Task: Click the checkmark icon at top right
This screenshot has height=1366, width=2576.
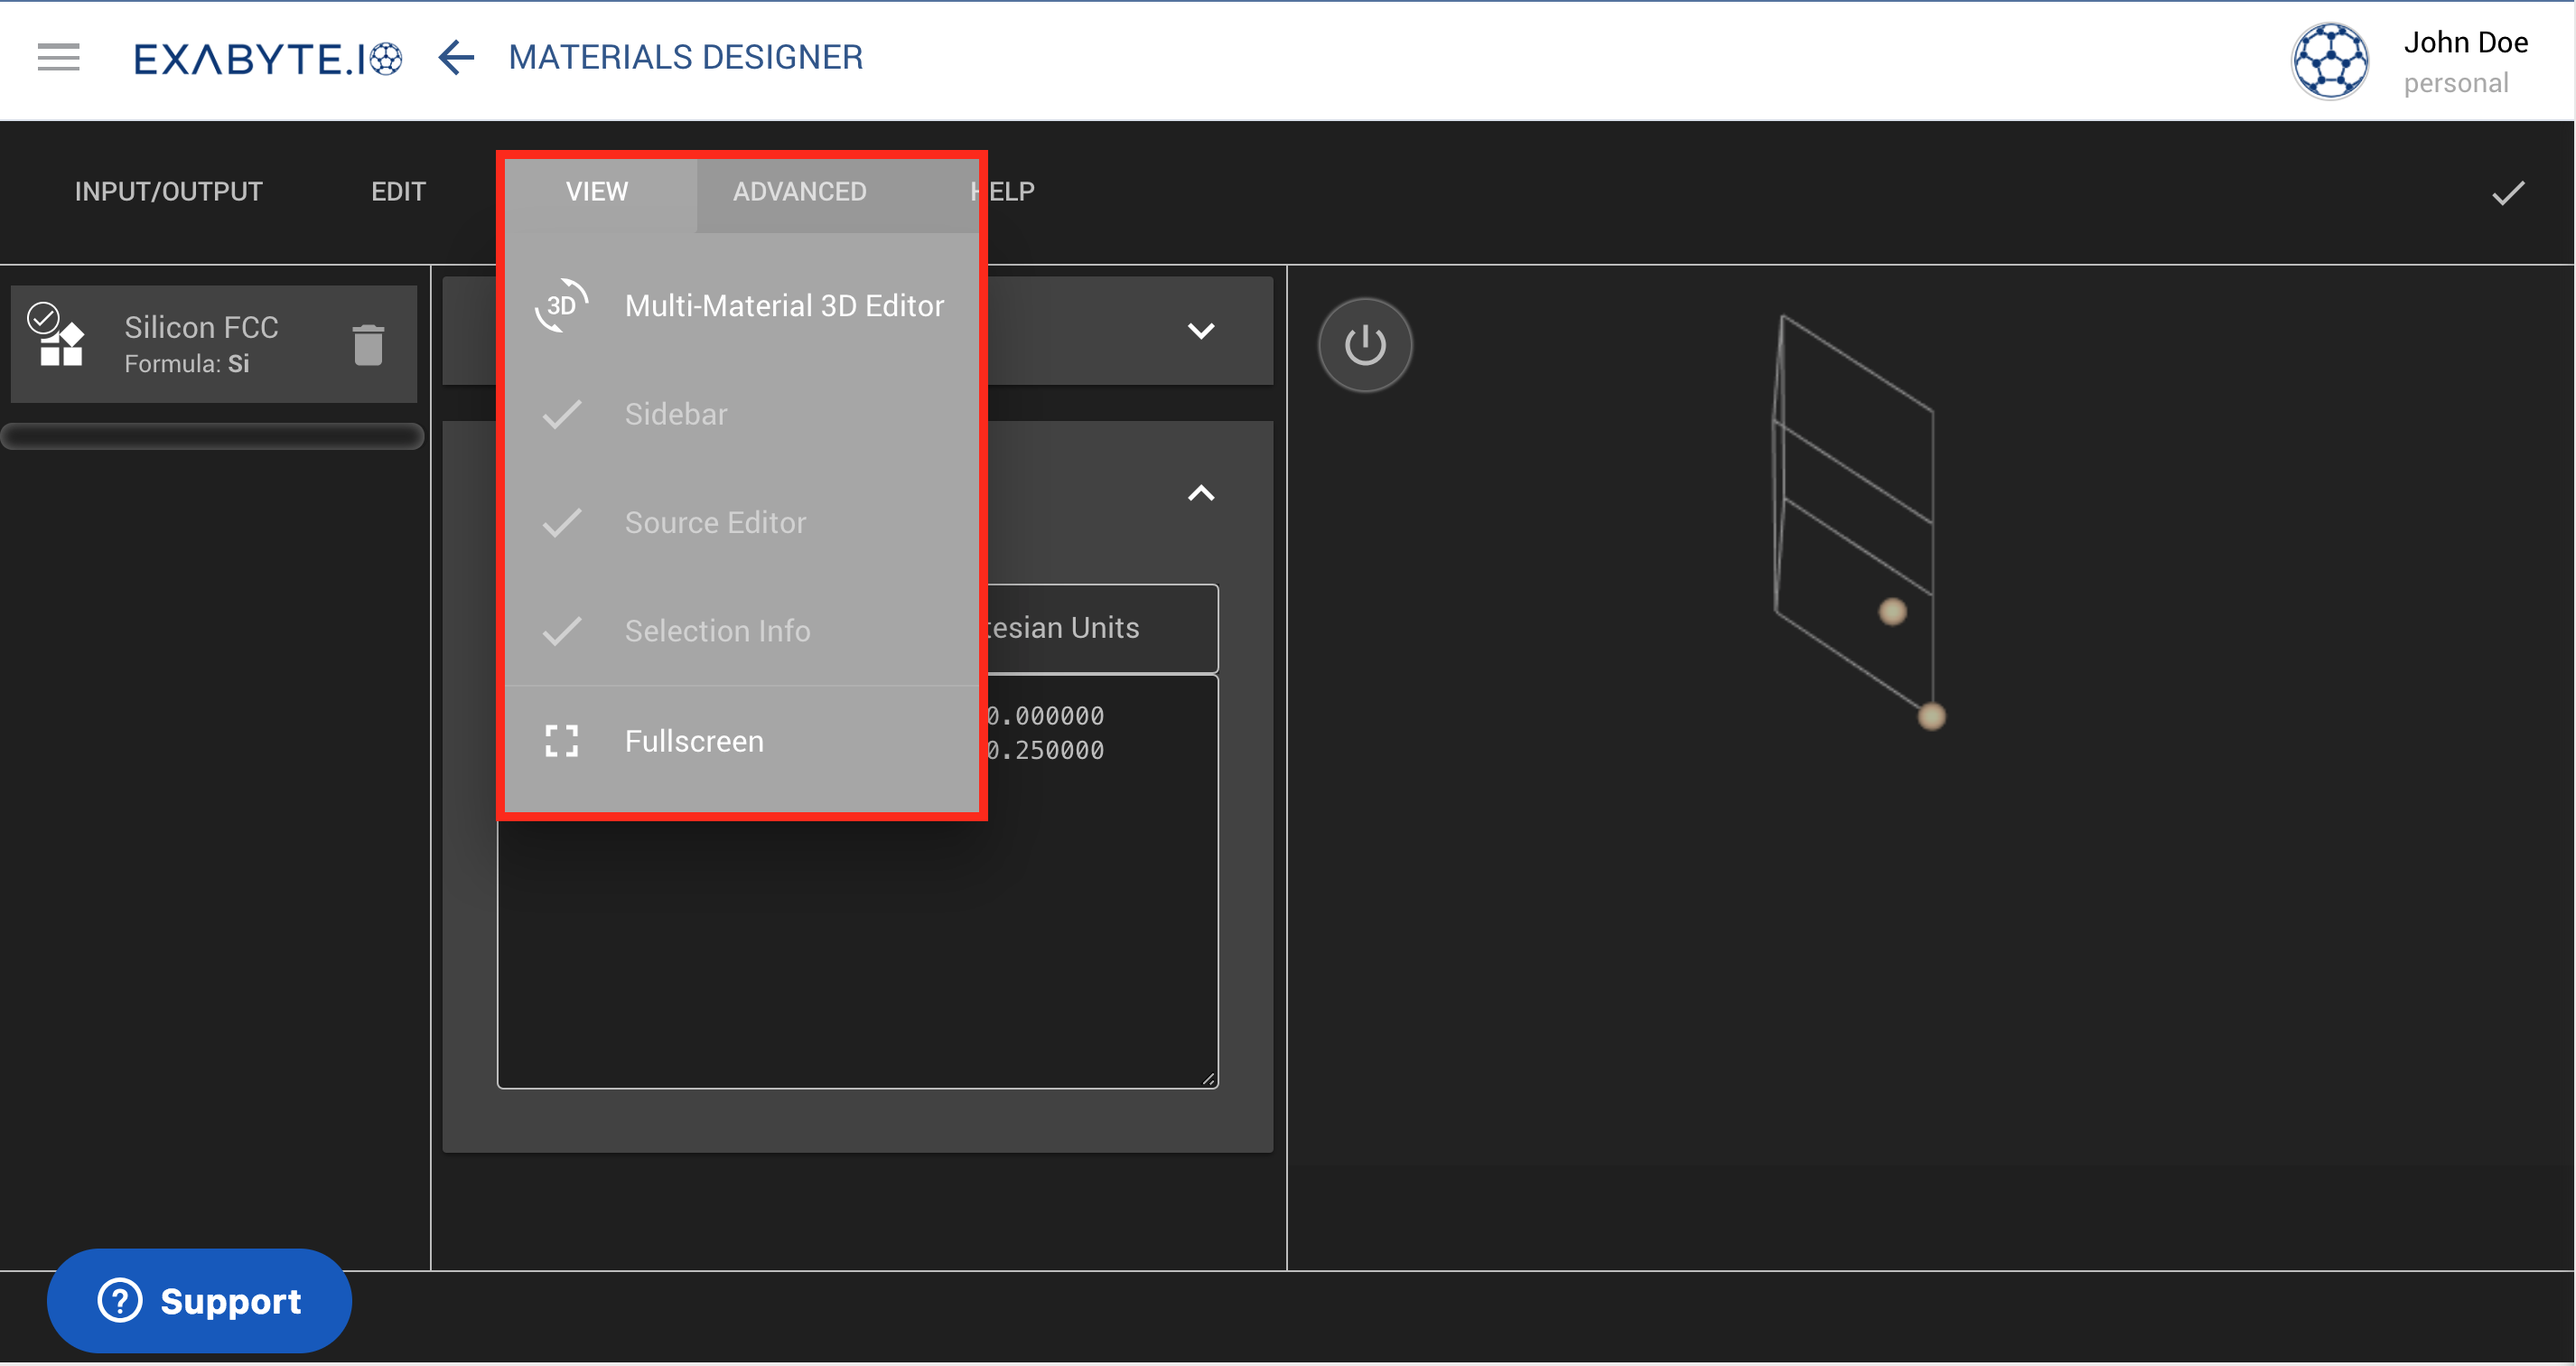Action: (x=2507, y=192)
